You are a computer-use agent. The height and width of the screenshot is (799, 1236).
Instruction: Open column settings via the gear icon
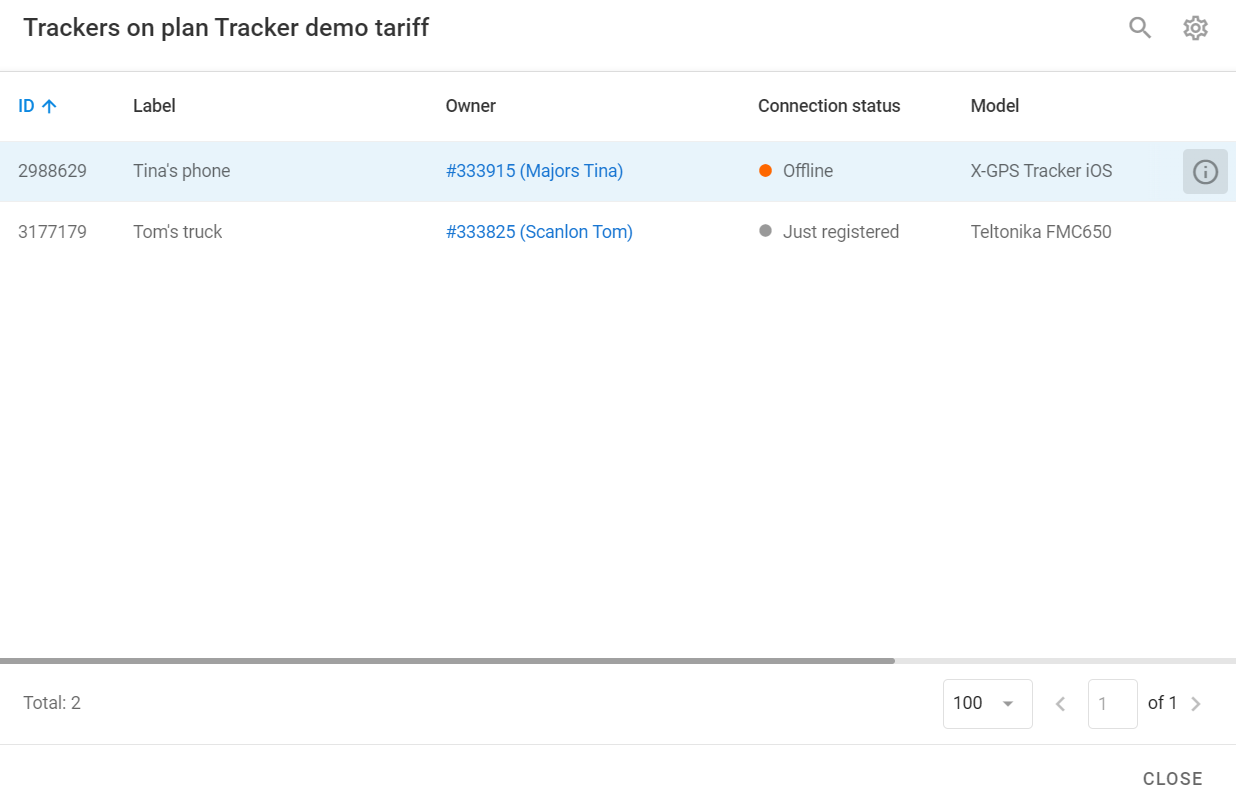(1195, 27)
